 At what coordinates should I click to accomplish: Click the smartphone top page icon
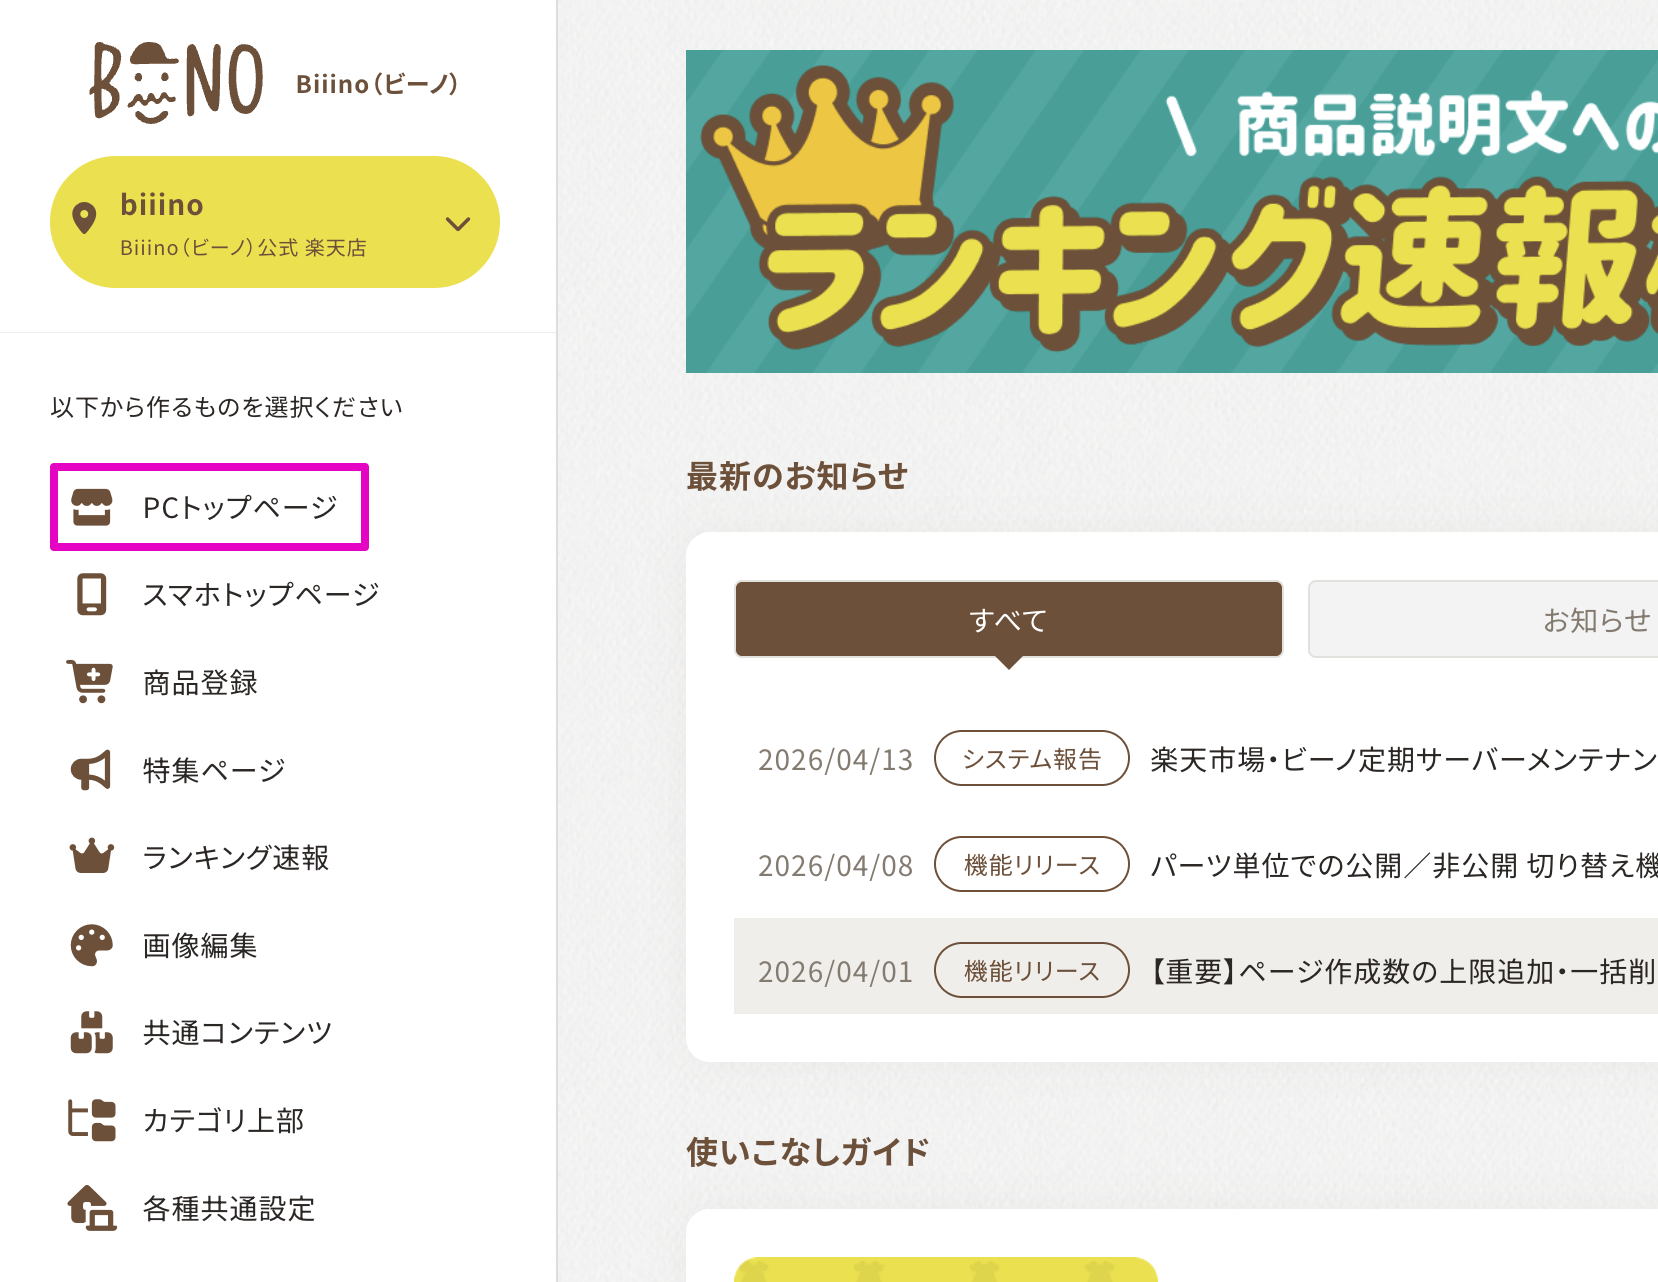click(x=92, y=594)
